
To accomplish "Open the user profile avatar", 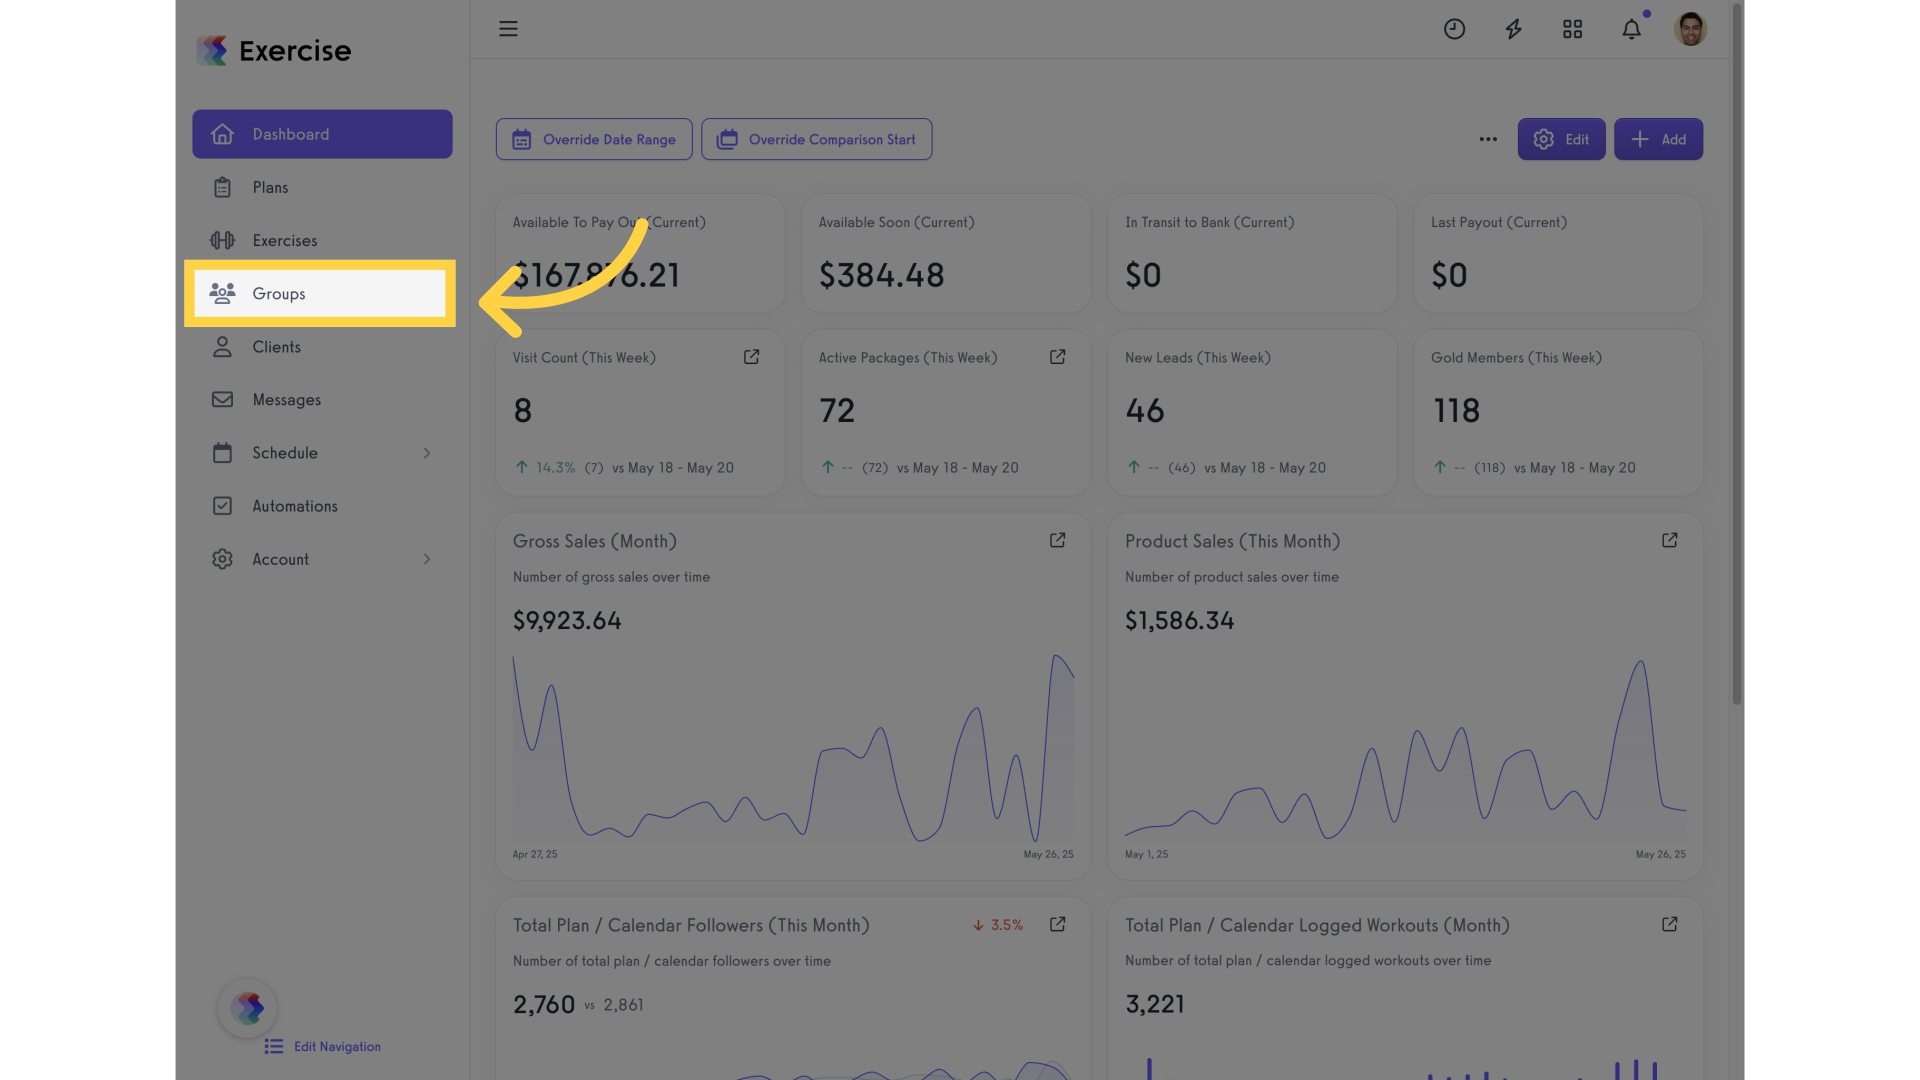I will (1690, 29).
